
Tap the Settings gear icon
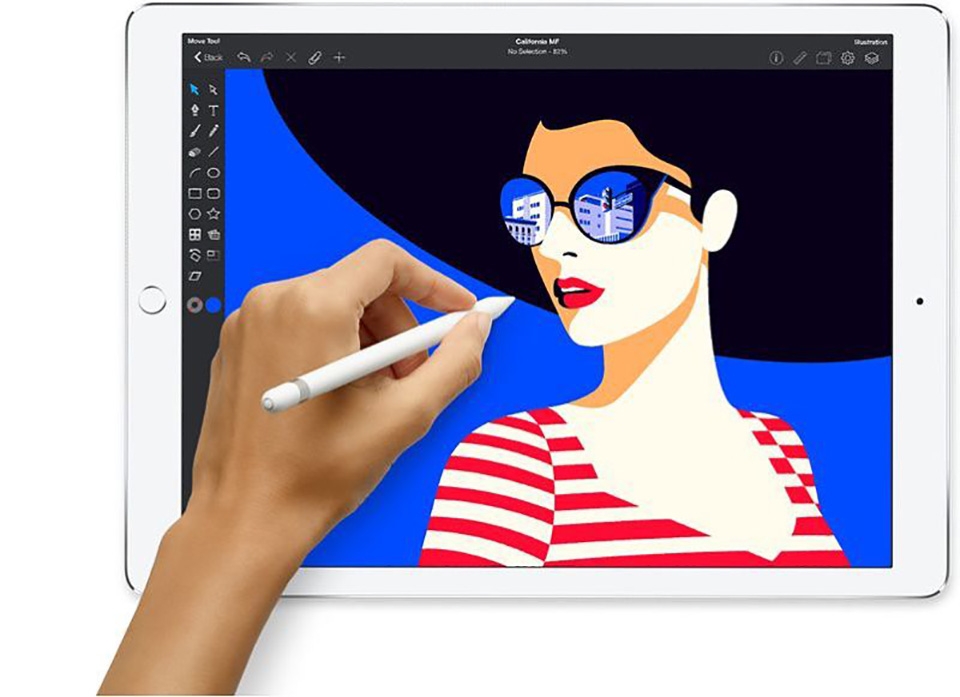847,58
